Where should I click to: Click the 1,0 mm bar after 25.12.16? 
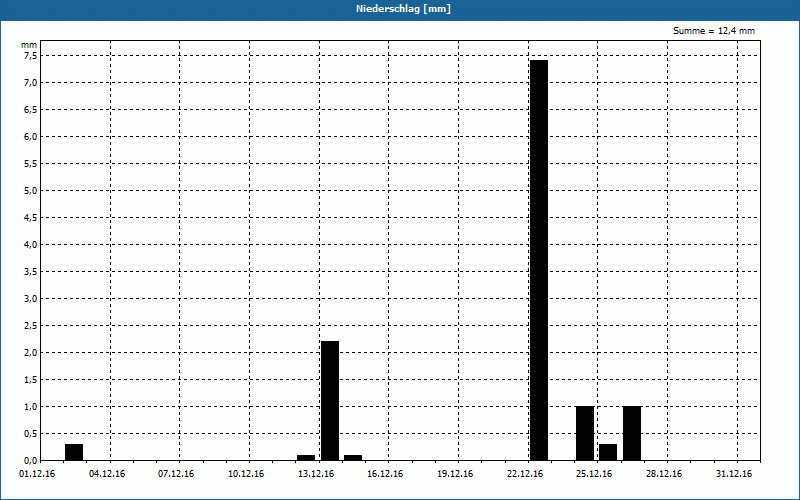point(632,434)
